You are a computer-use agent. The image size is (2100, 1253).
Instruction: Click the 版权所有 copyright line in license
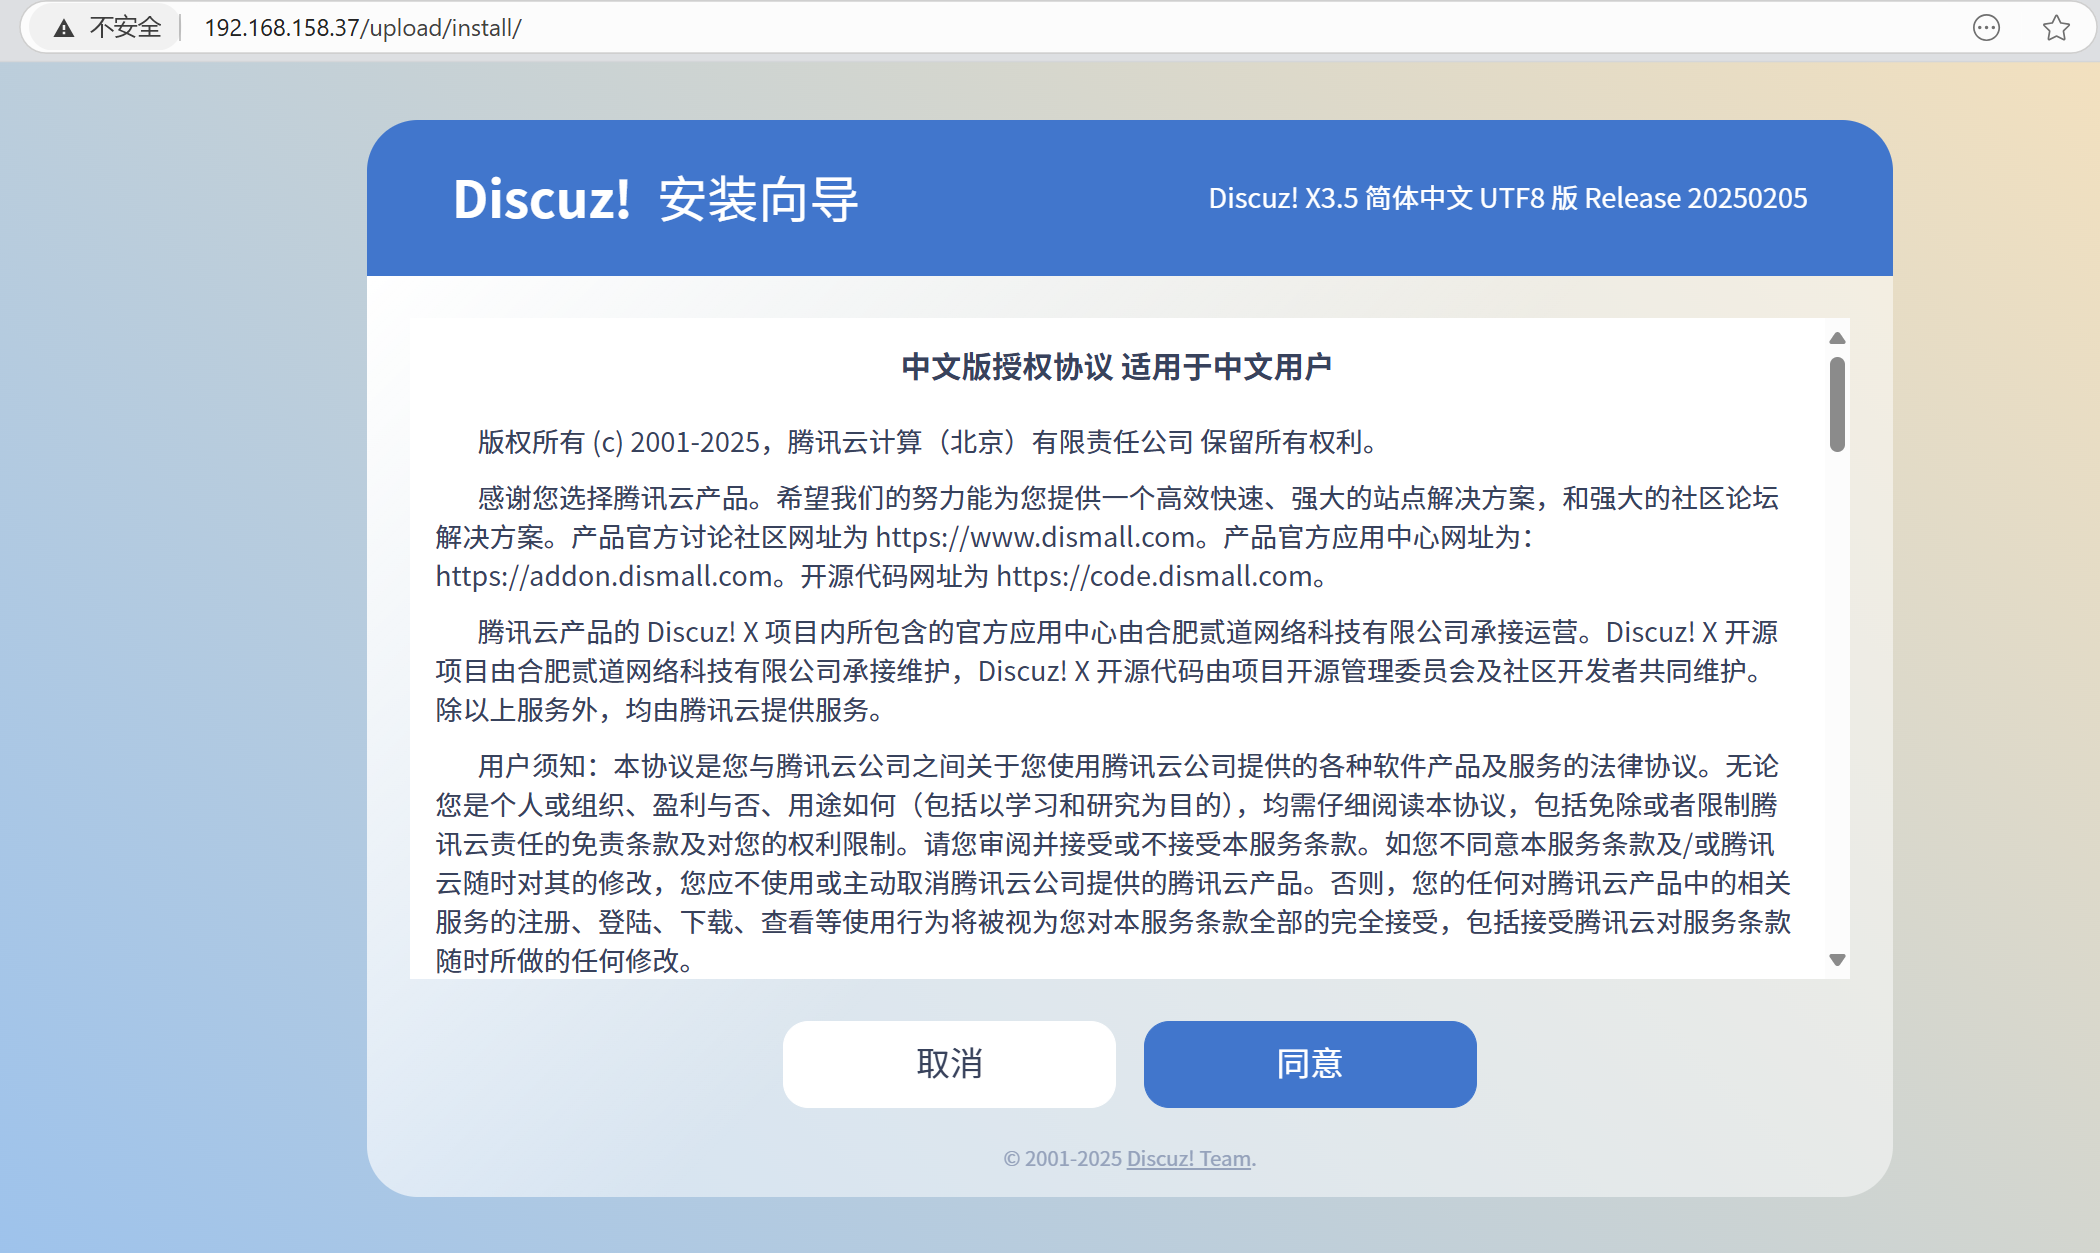click(x=926, y=442)
